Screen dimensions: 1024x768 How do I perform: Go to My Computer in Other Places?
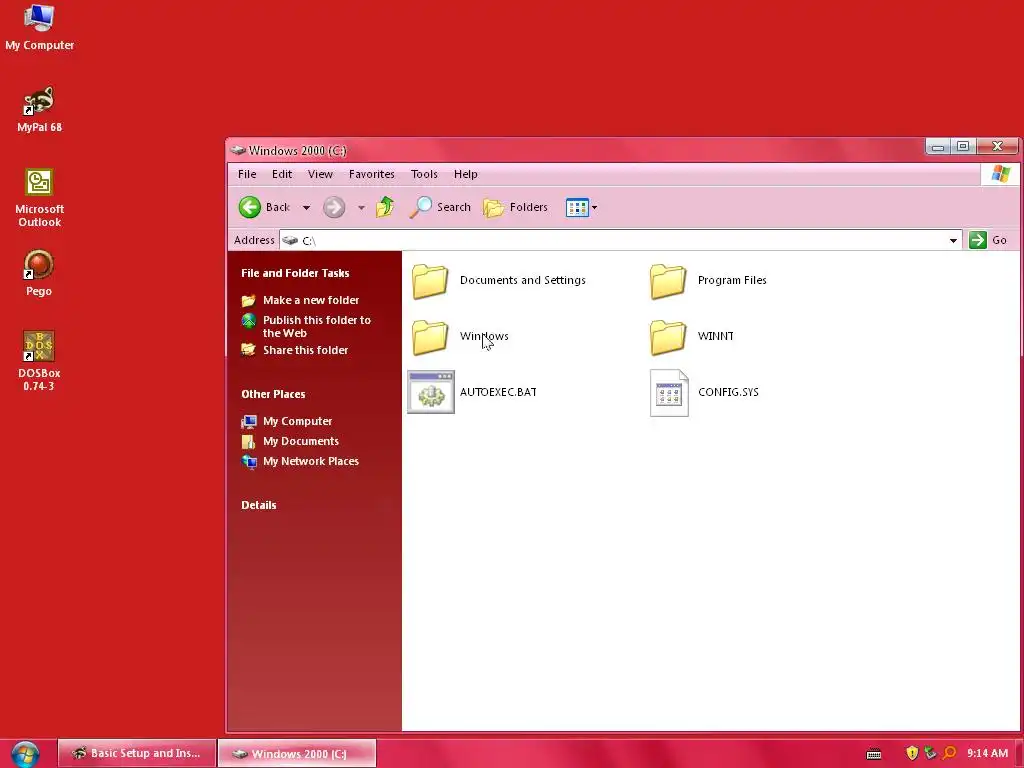(x=297, y=421)
